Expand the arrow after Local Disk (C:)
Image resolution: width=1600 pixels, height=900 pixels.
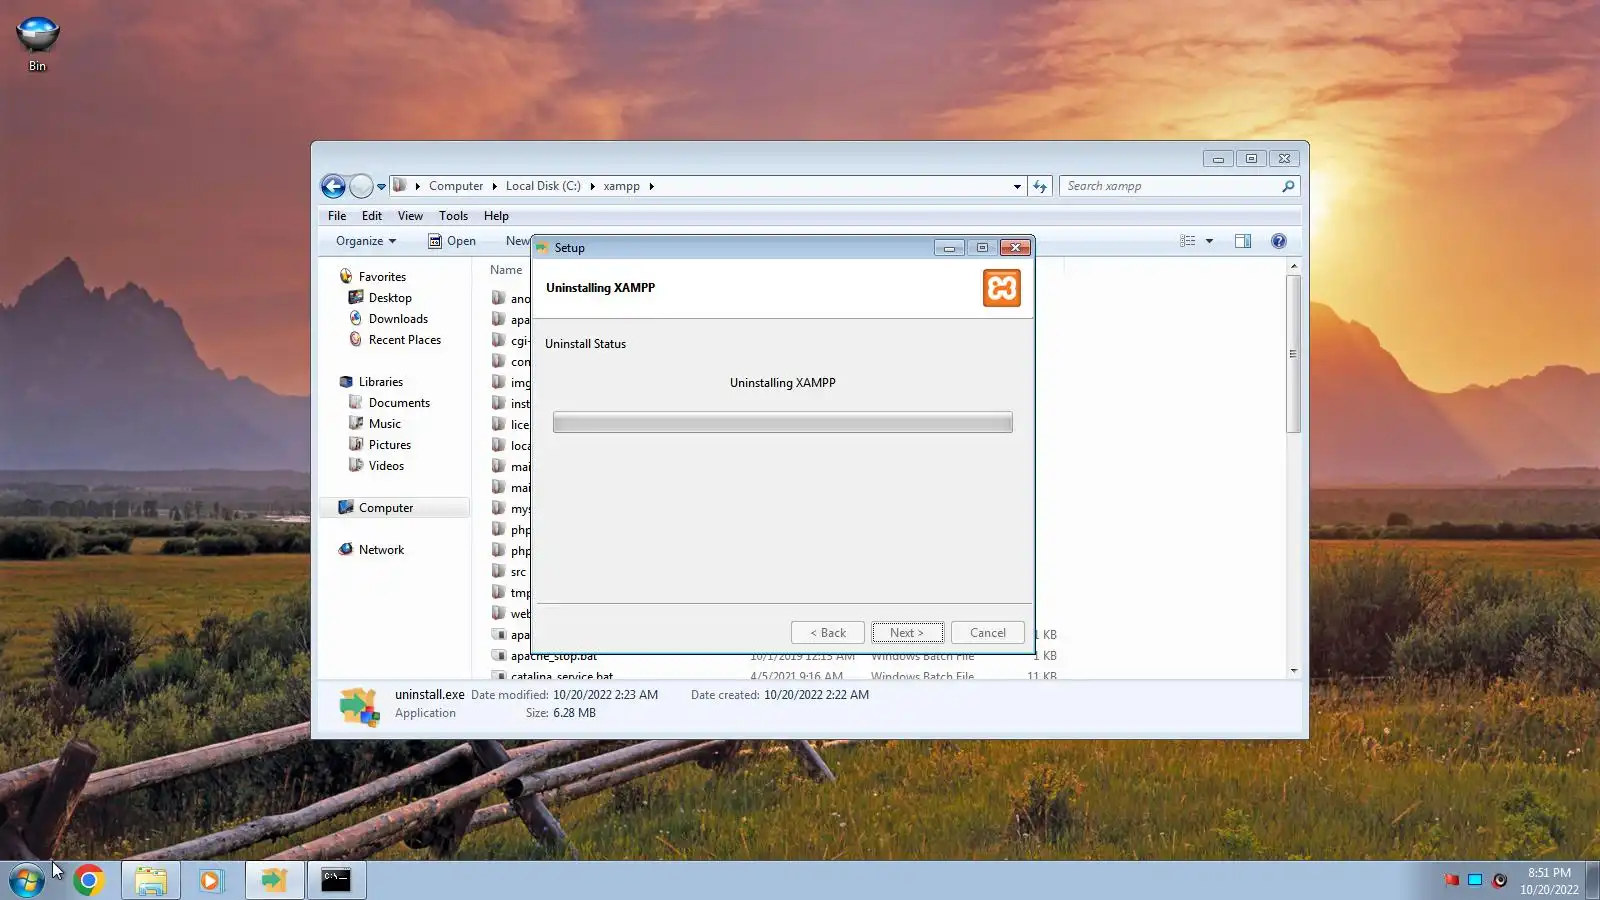(x=592, y=186)
